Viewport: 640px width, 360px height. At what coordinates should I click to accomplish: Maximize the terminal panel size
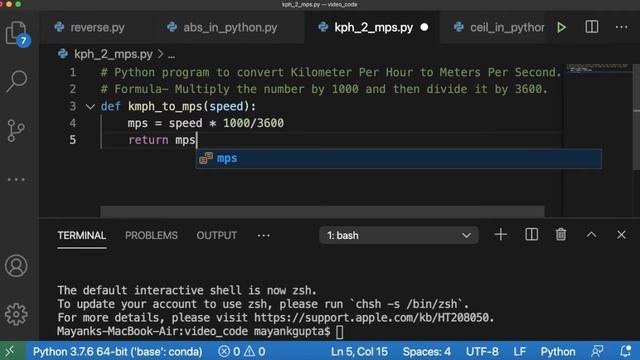pyautogui.click(x=591, y=235)
